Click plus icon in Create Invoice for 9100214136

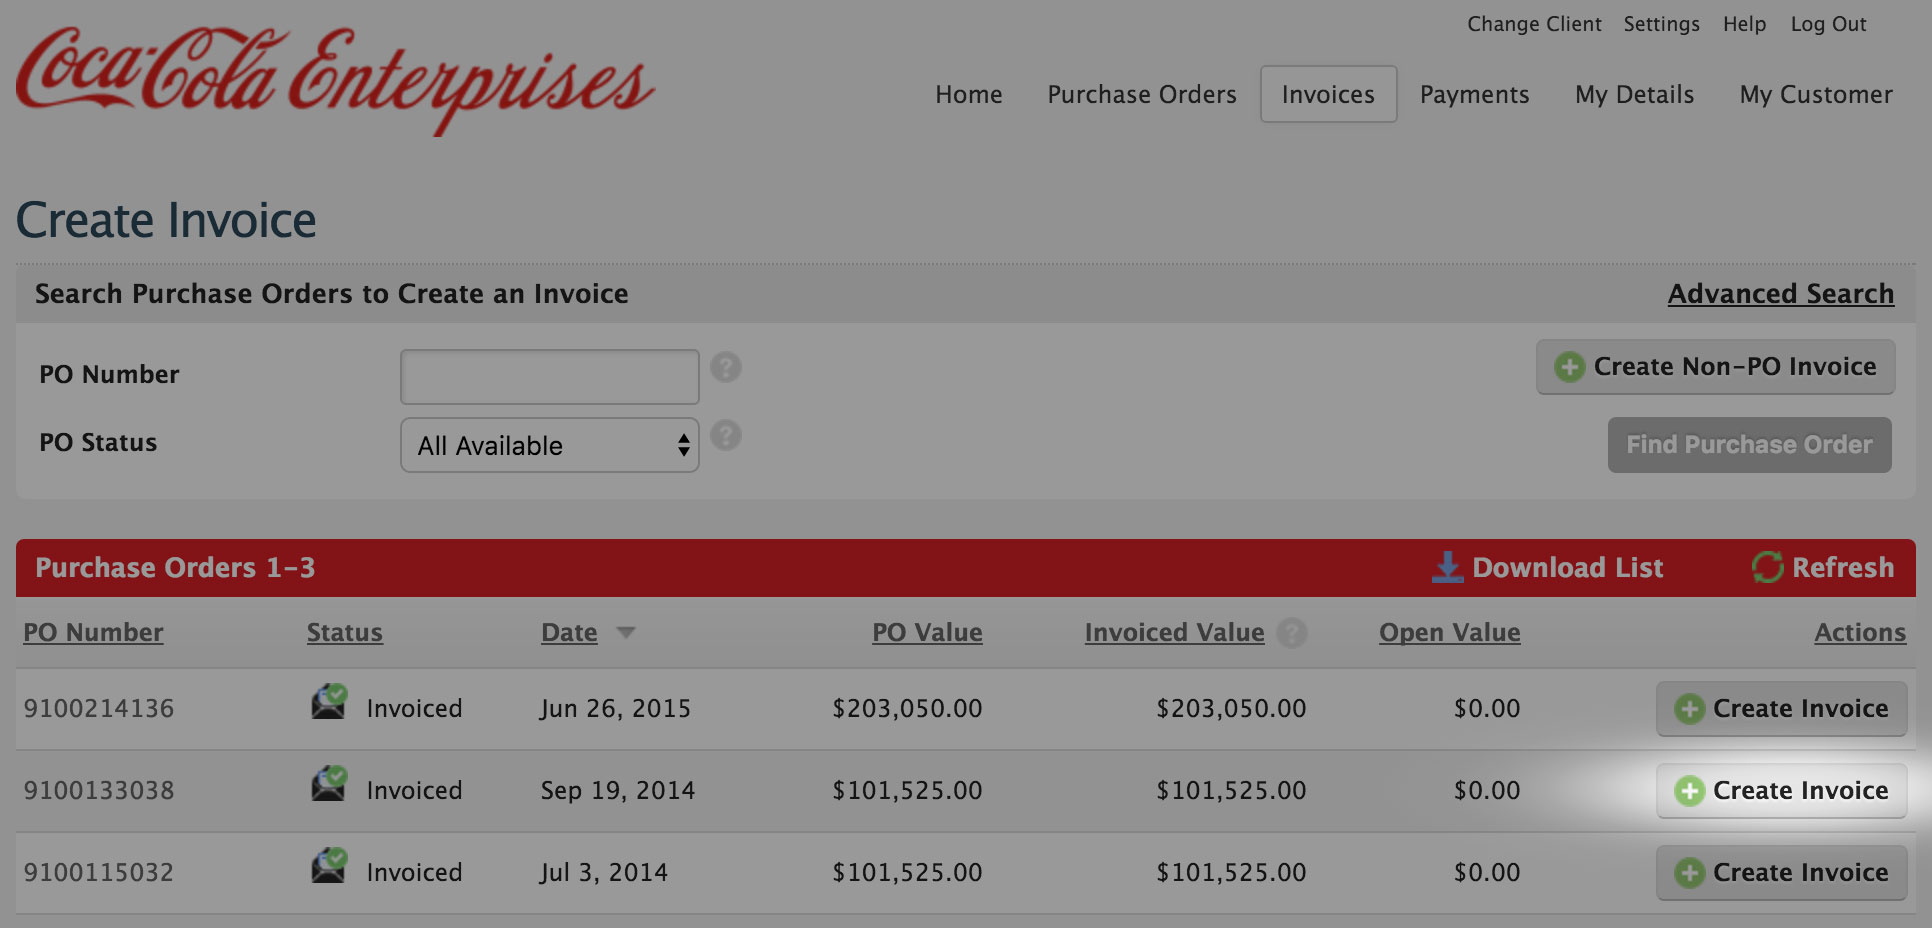(x=1690, y=709)
